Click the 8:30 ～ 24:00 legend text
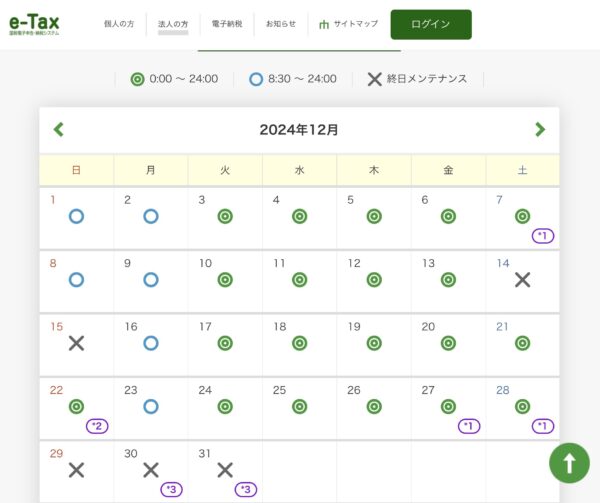Screen dimensions: 600x503 pyautogui.click(x=302, y=79)
